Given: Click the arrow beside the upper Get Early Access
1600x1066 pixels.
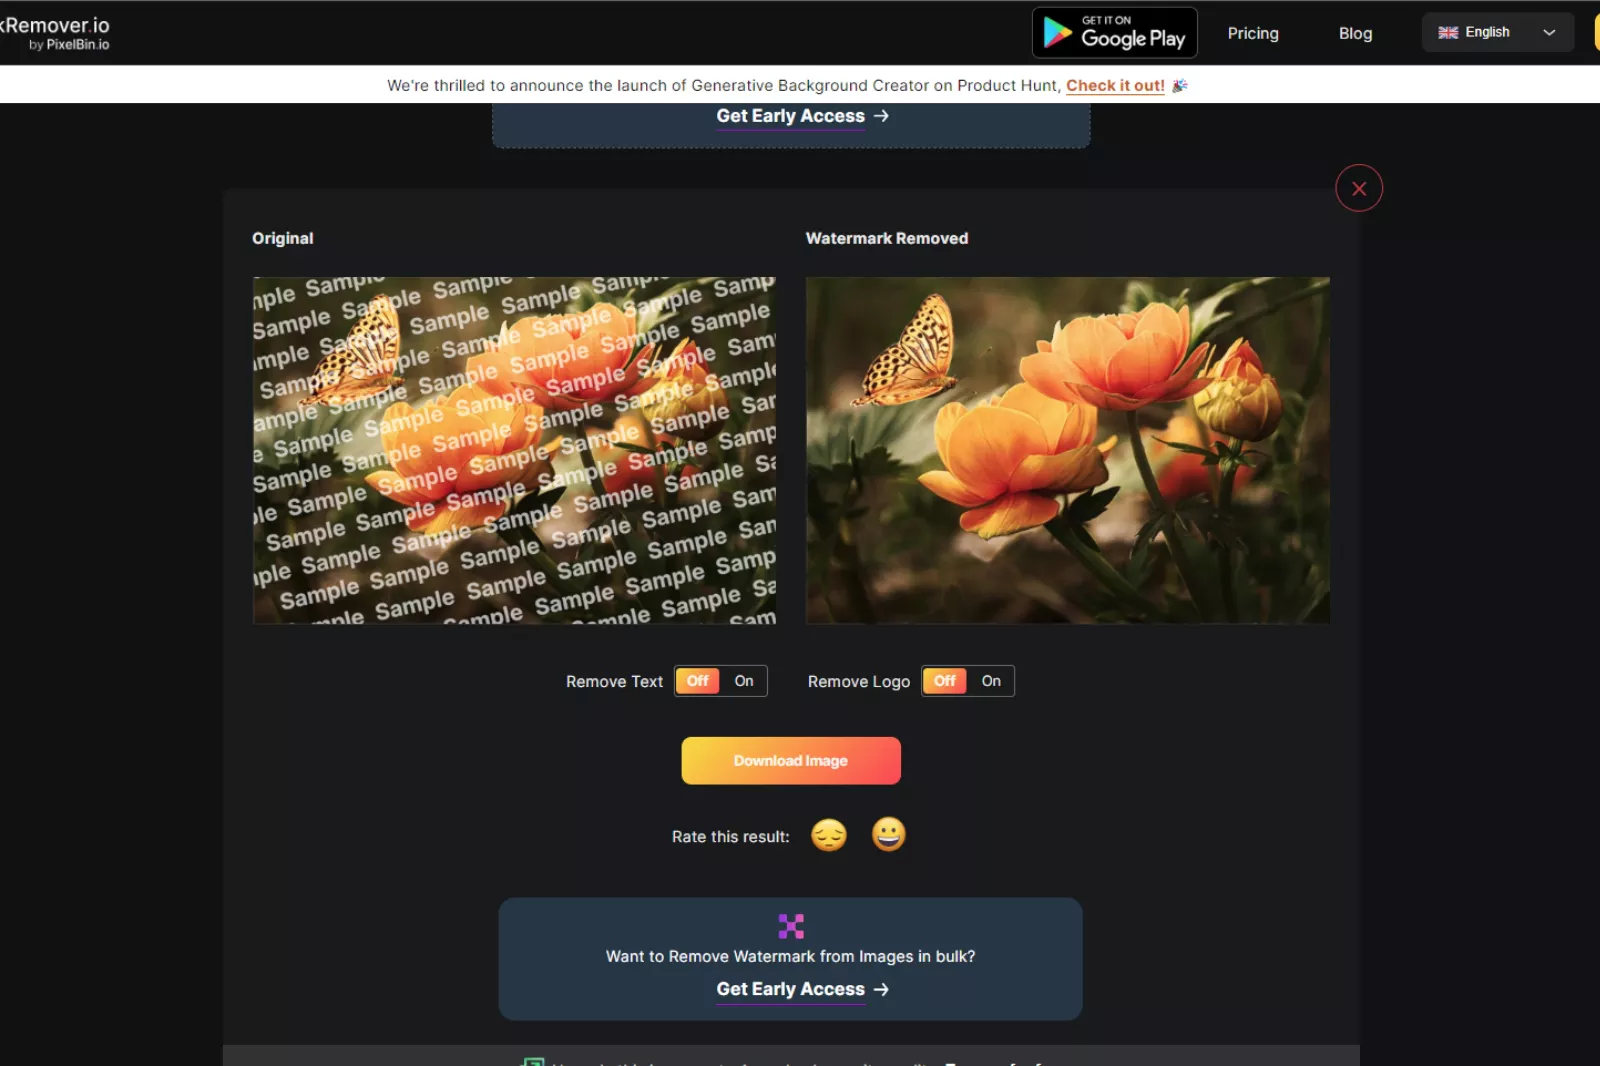Looking at the screenshot, I should [881, 116].
